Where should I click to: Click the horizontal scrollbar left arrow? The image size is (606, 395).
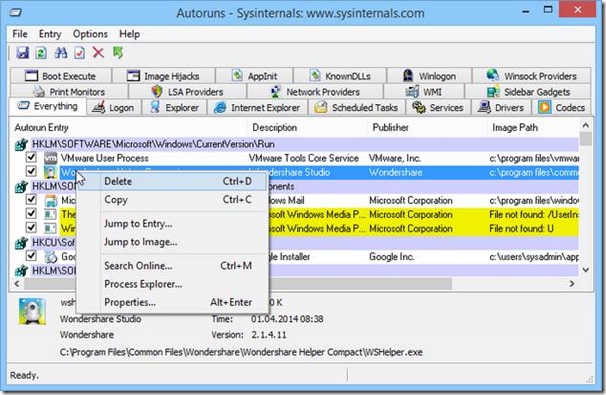tap(17, 284)
